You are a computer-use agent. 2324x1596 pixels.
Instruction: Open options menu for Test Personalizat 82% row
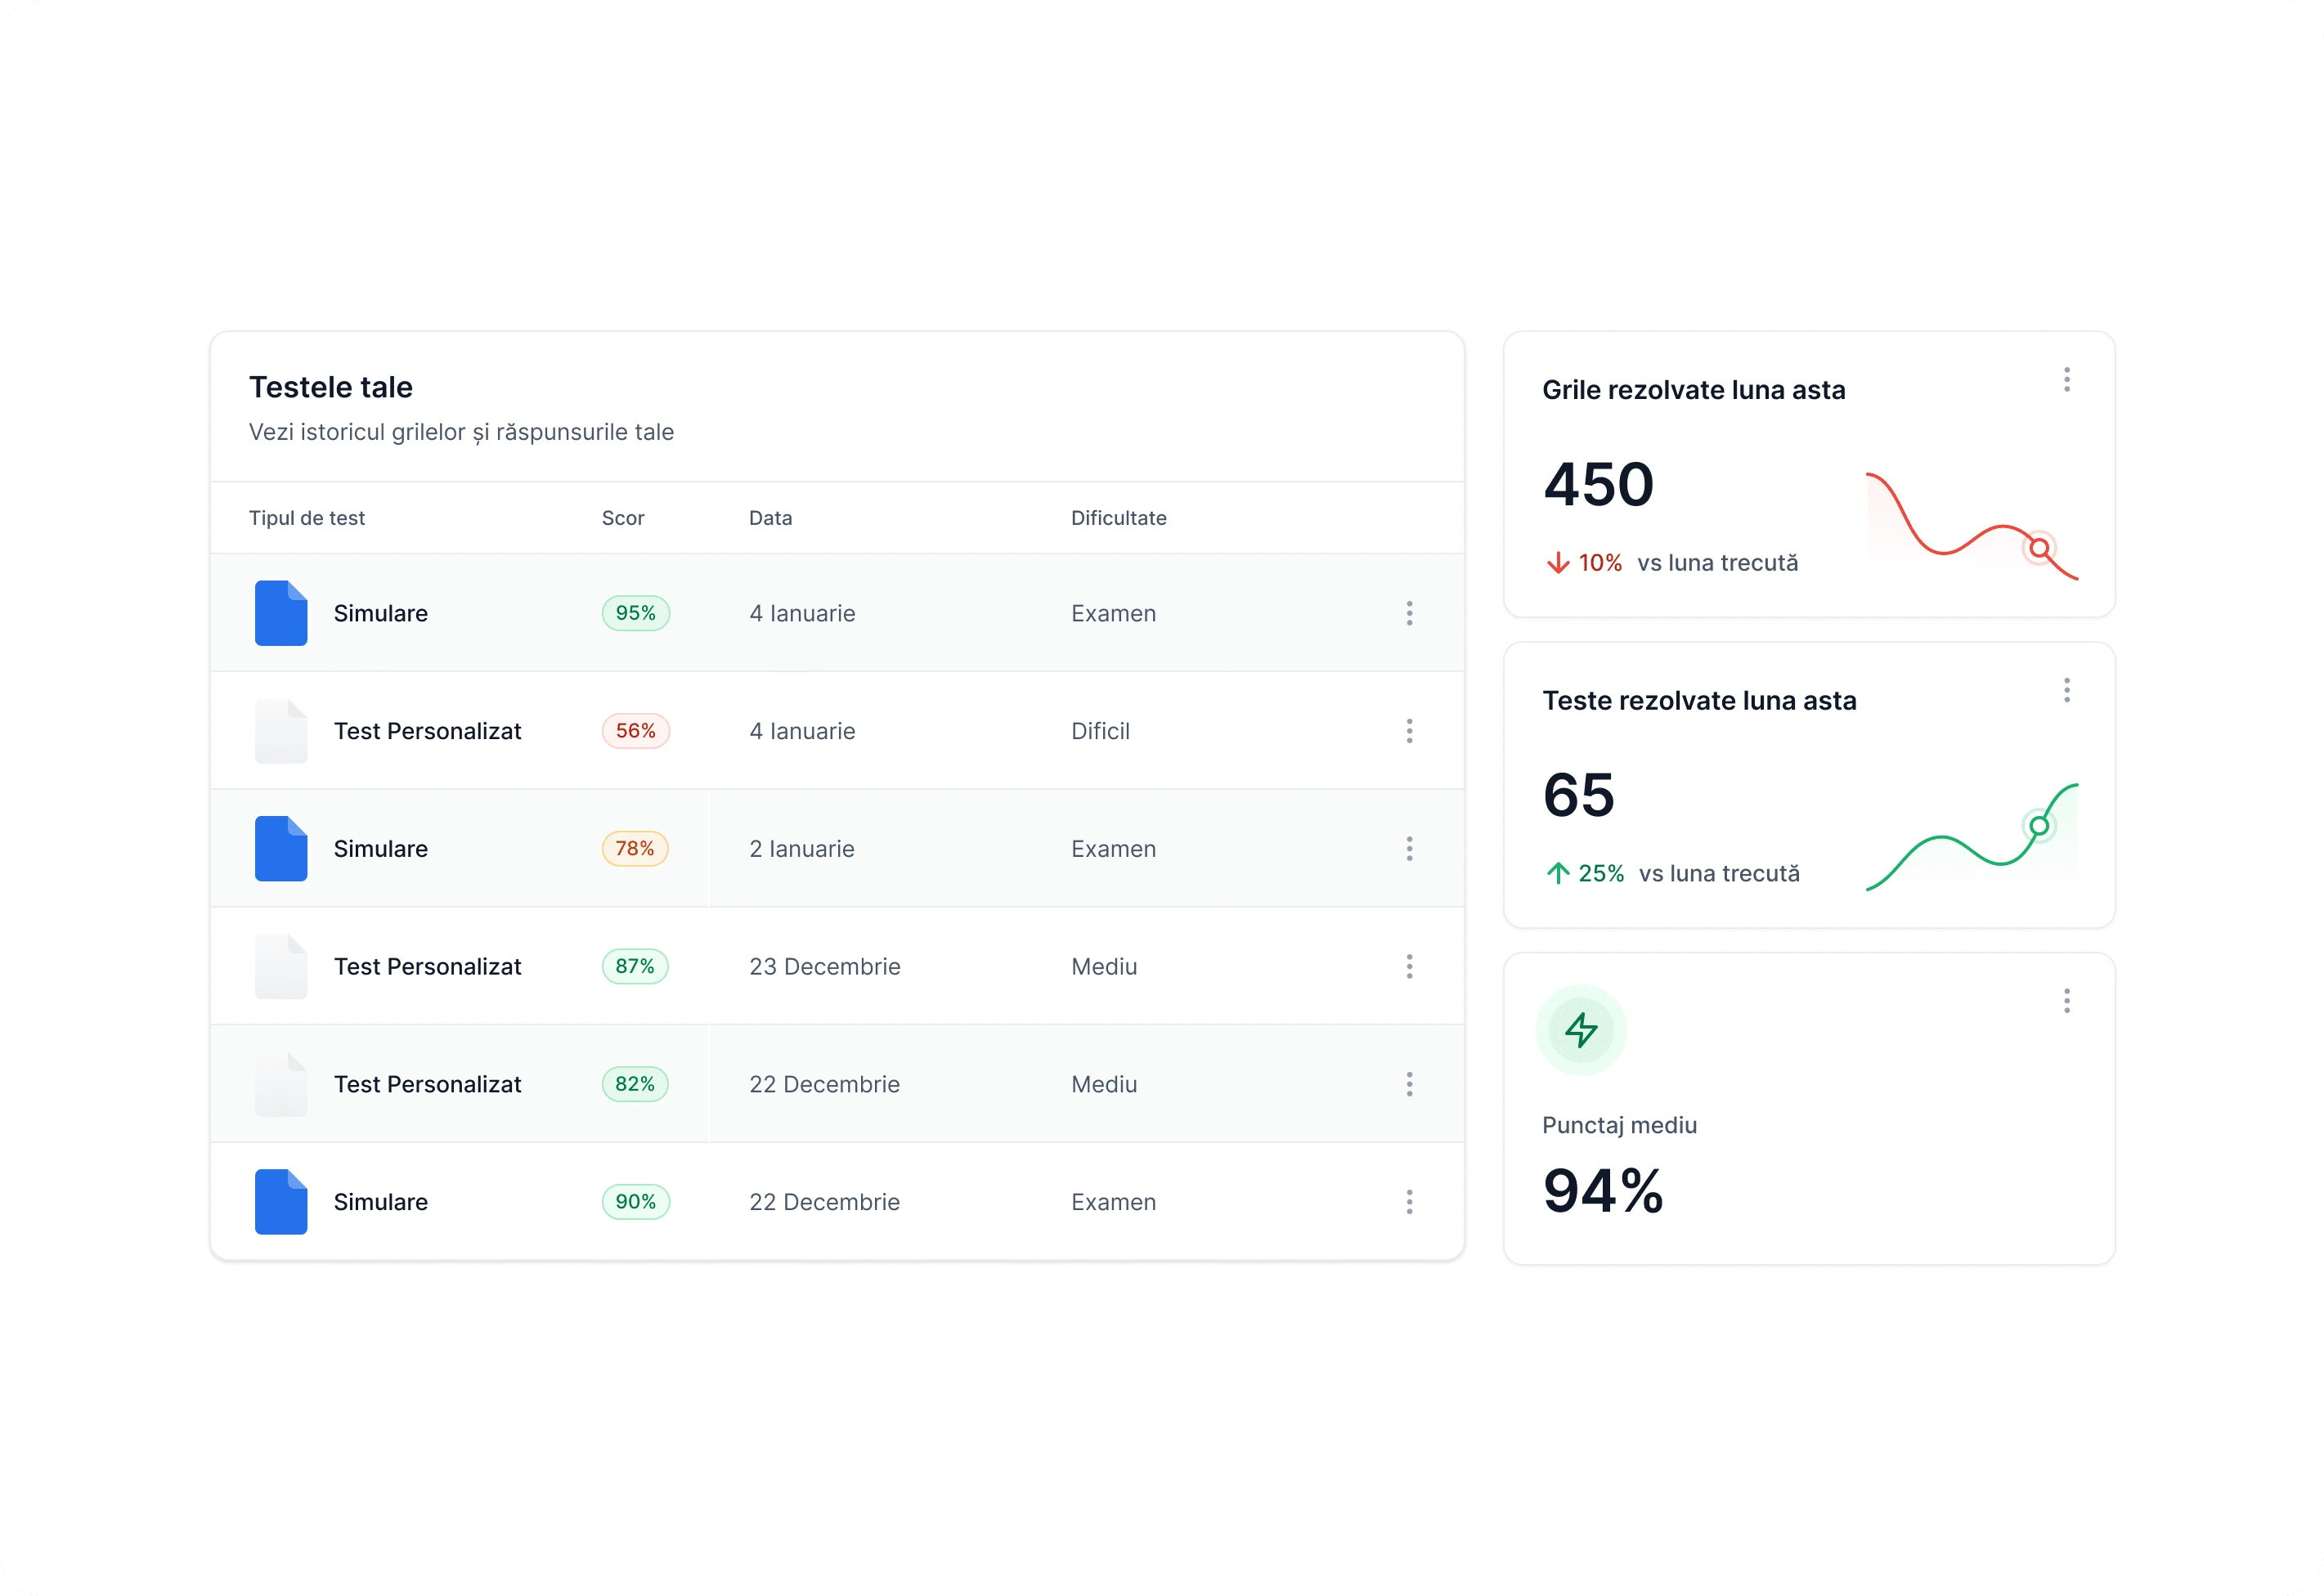(1409, 1084)
